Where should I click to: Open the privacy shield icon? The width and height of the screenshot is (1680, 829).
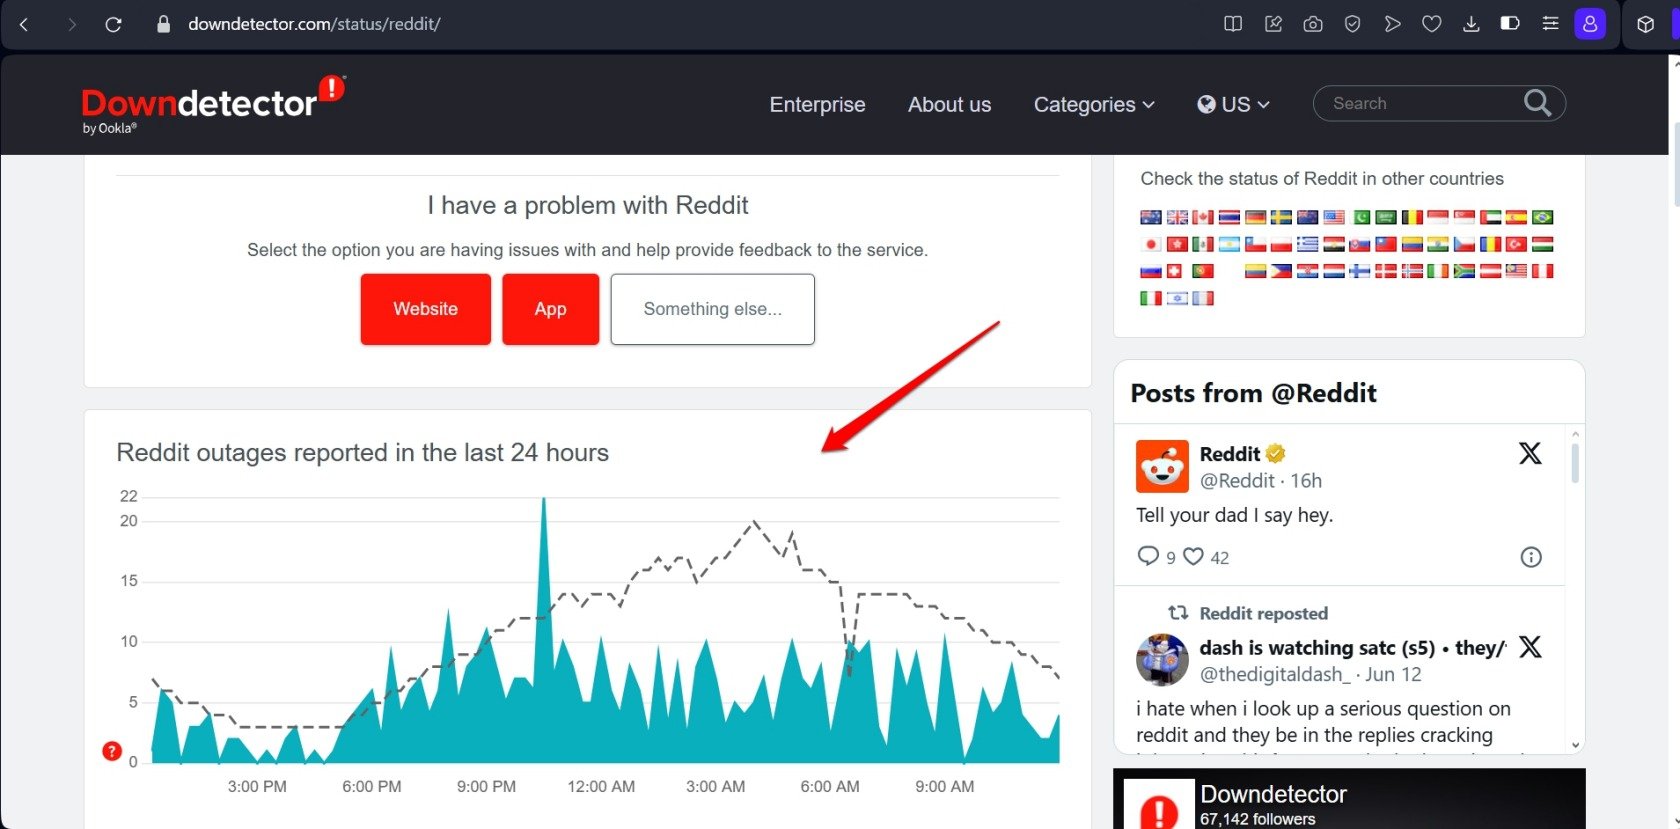[x=1352, y=24]
